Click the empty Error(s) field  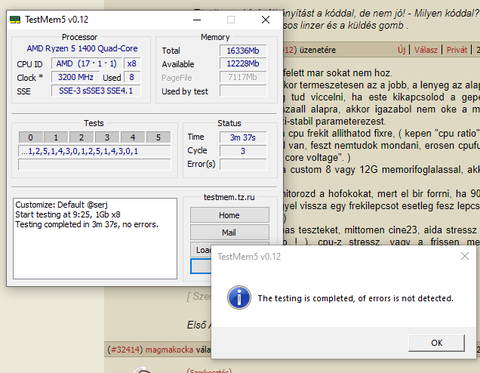243,164
